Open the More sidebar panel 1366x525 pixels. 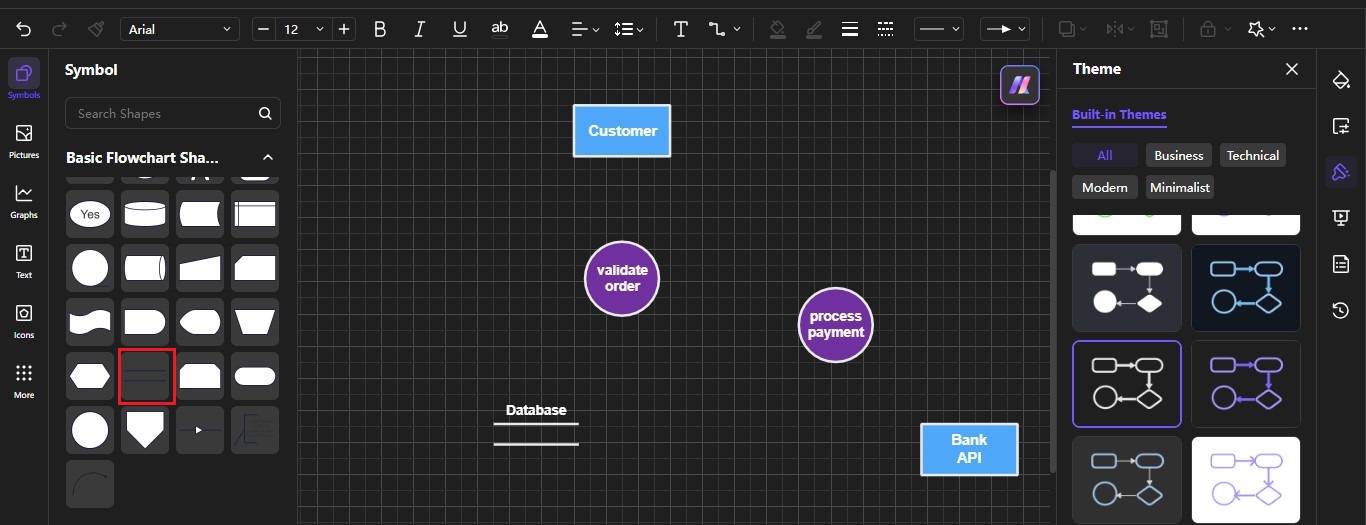[24, 381]
